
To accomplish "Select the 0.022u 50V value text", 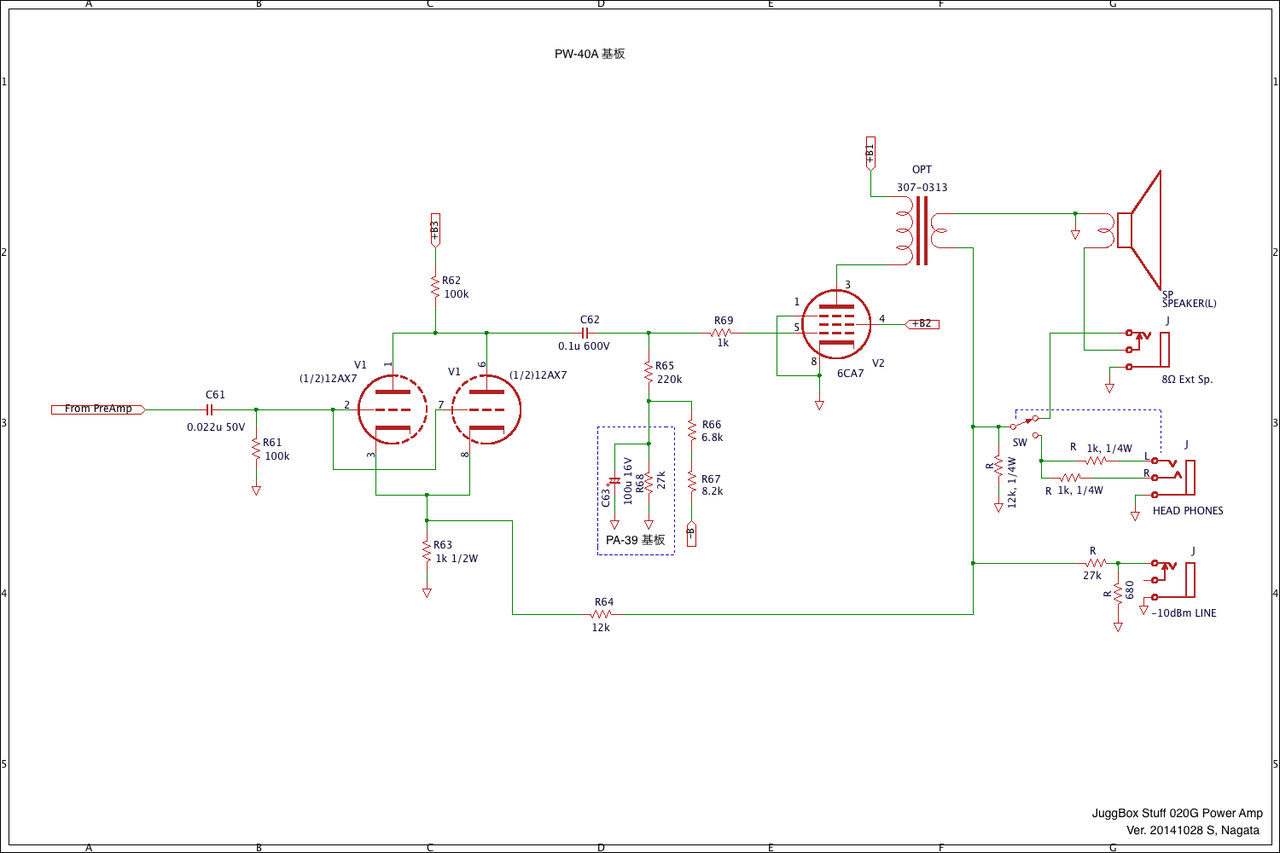I will point(216,427).
